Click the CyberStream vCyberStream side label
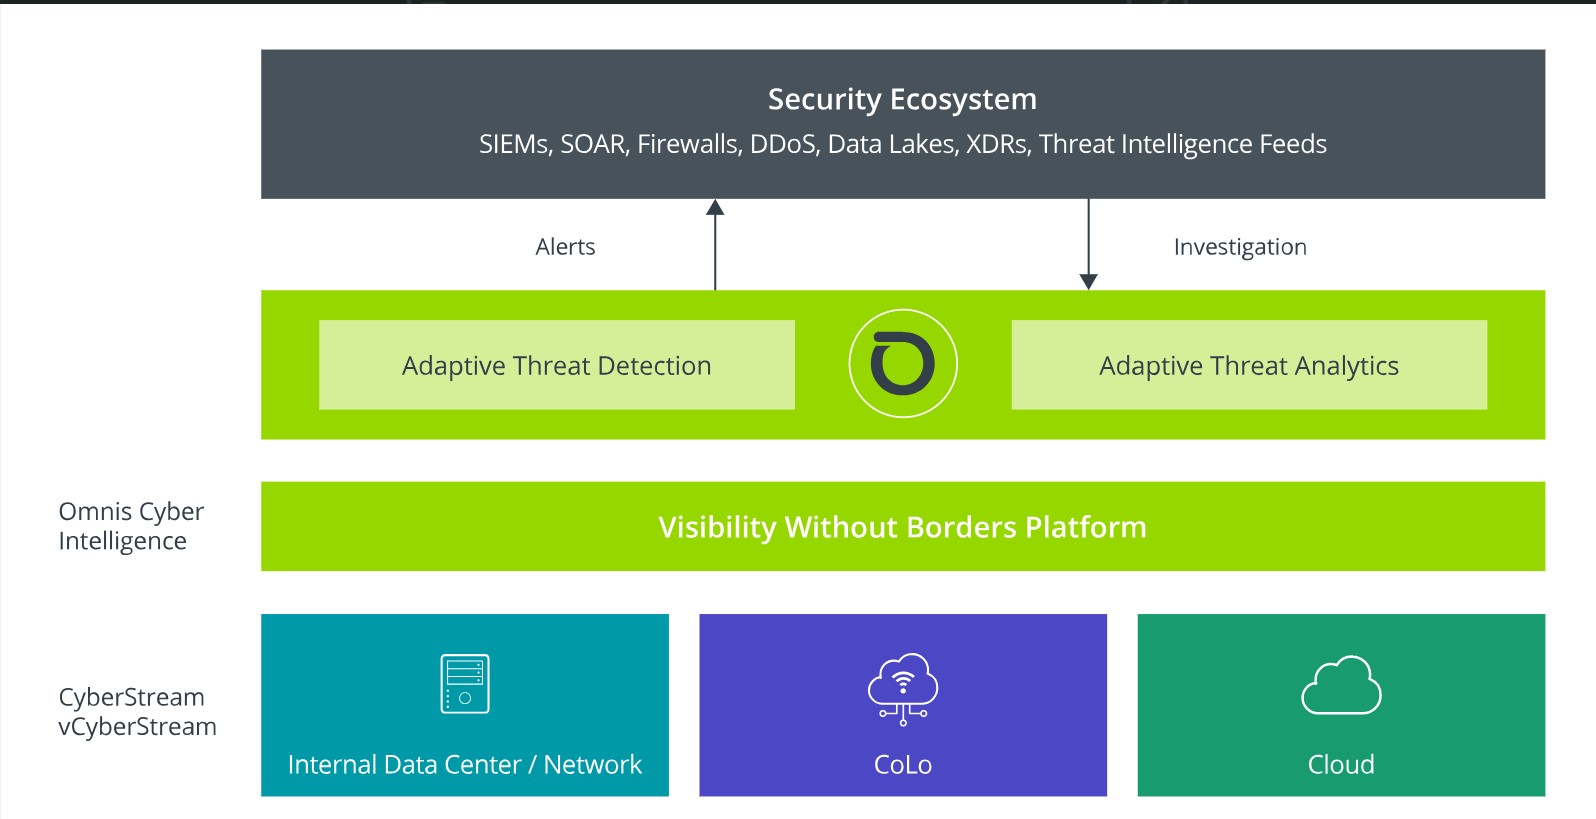 coord(137,711)
